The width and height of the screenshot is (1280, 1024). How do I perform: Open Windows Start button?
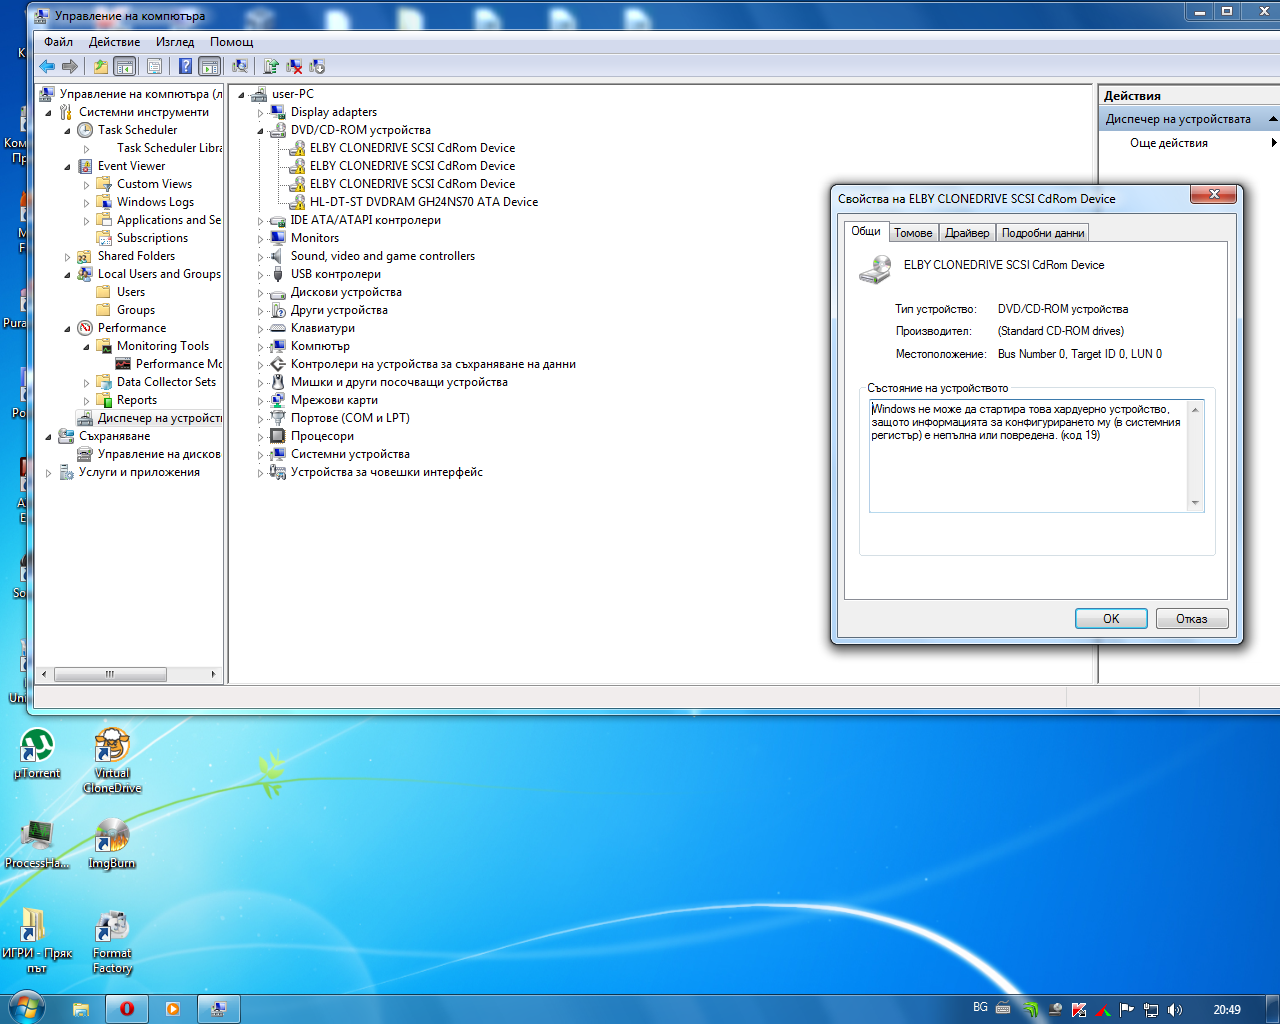pos(25,1008)
